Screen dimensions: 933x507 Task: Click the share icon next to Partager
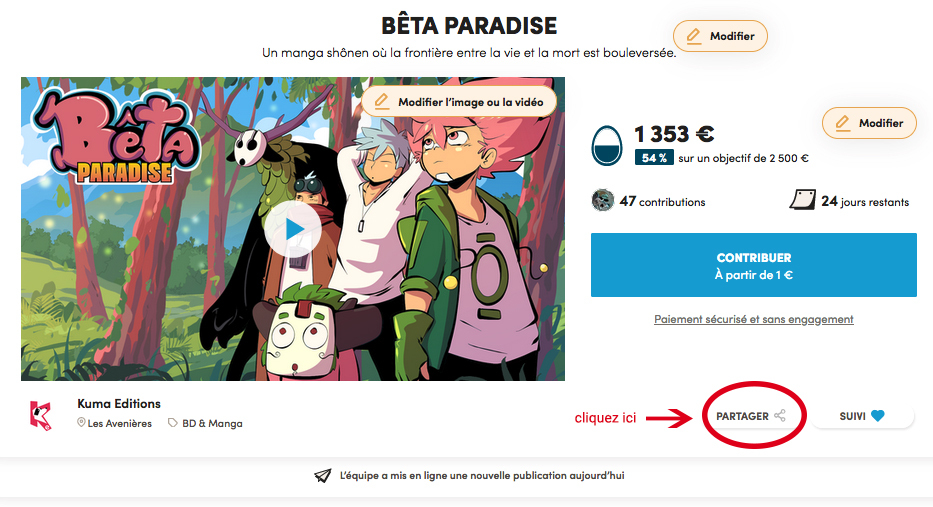(780, 416)
